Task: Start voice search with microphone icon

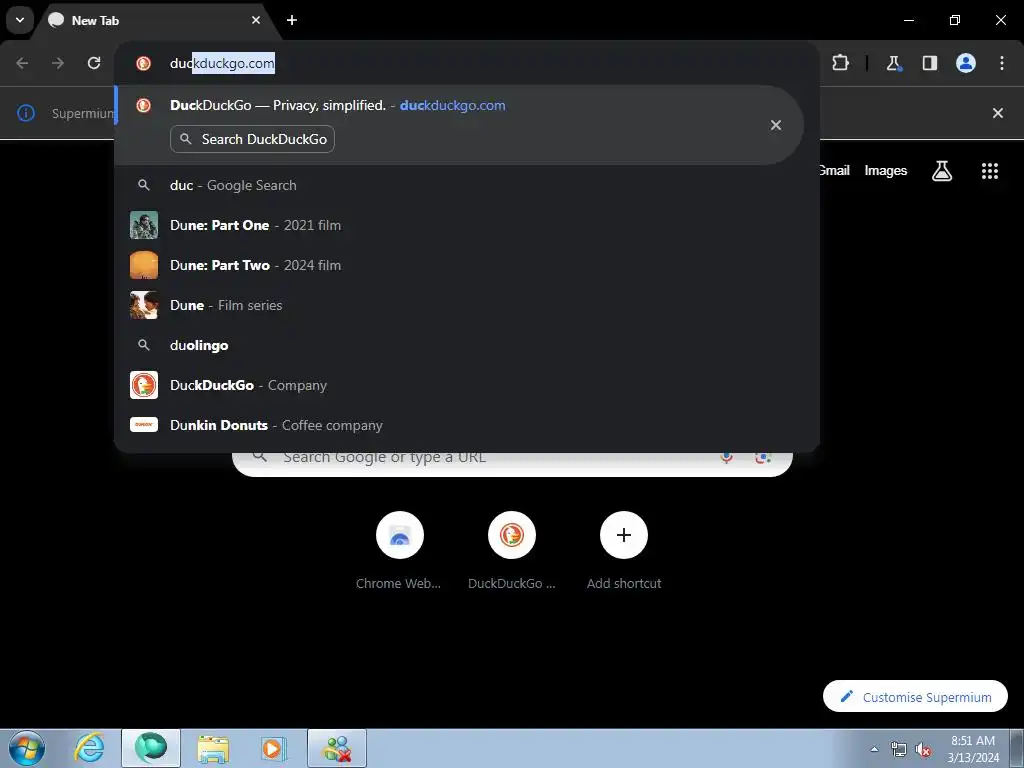Action: [726, 457]
